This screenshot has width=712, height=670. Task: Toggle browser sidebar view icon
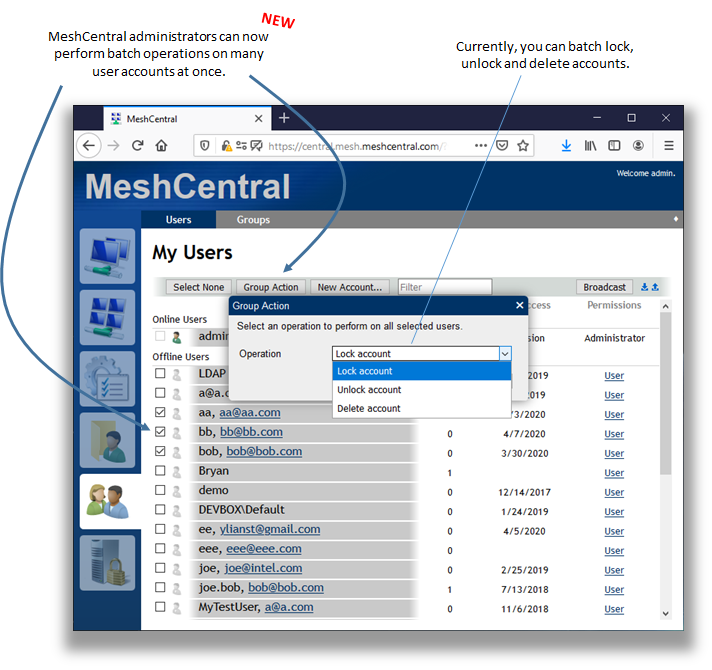click(x=614, y=146)
